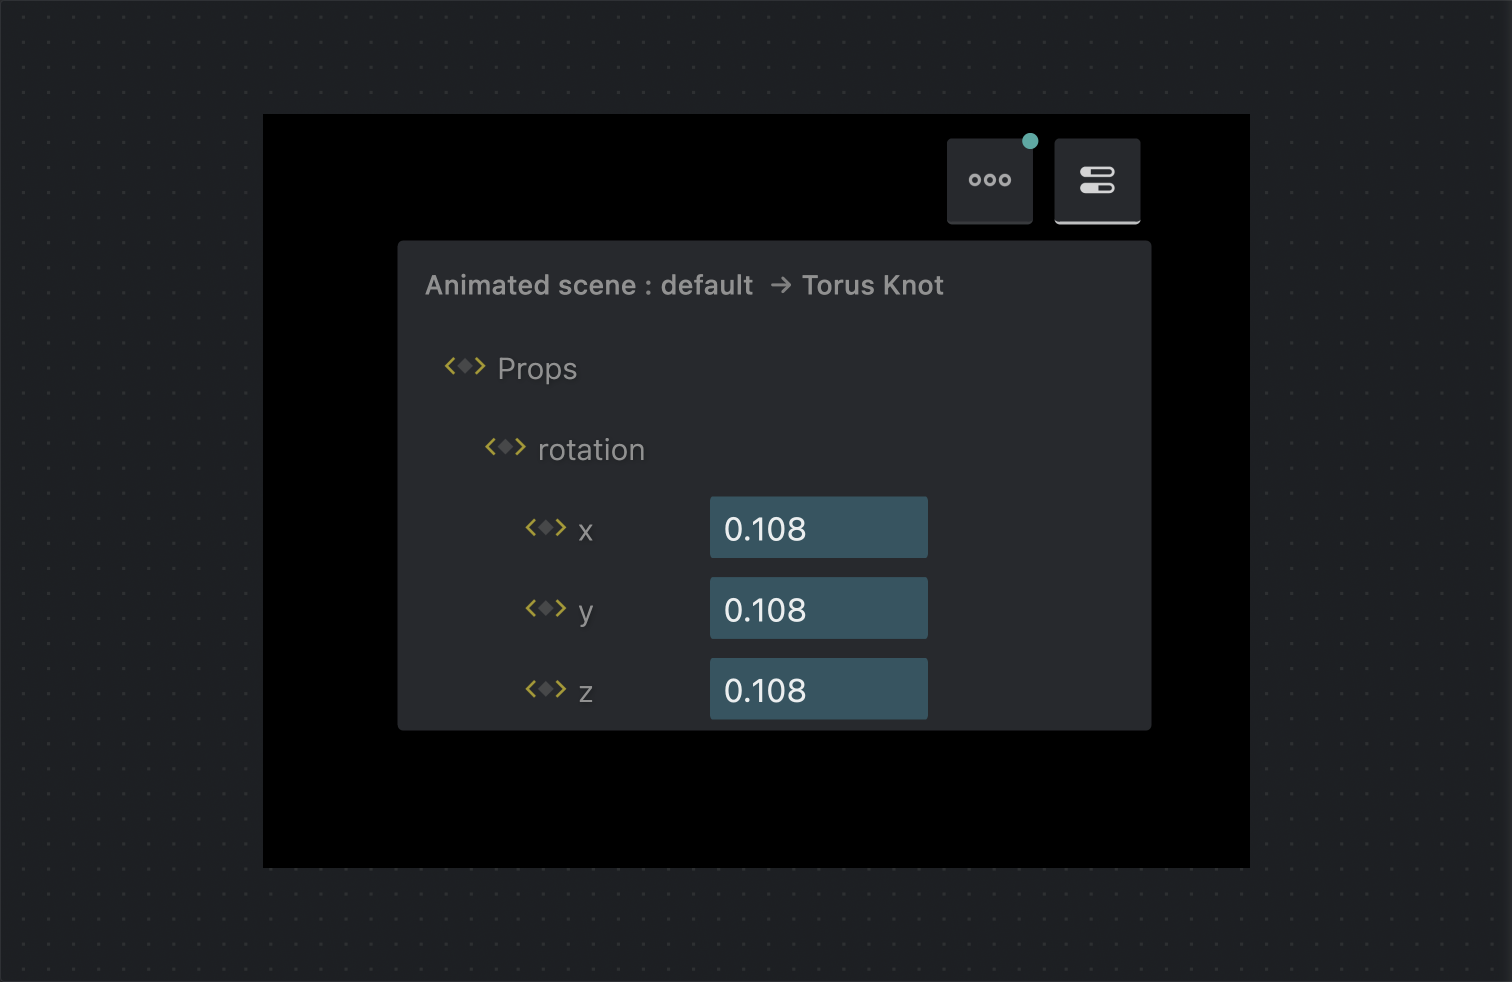Jump to previous keyframe for y

[531, 608]
